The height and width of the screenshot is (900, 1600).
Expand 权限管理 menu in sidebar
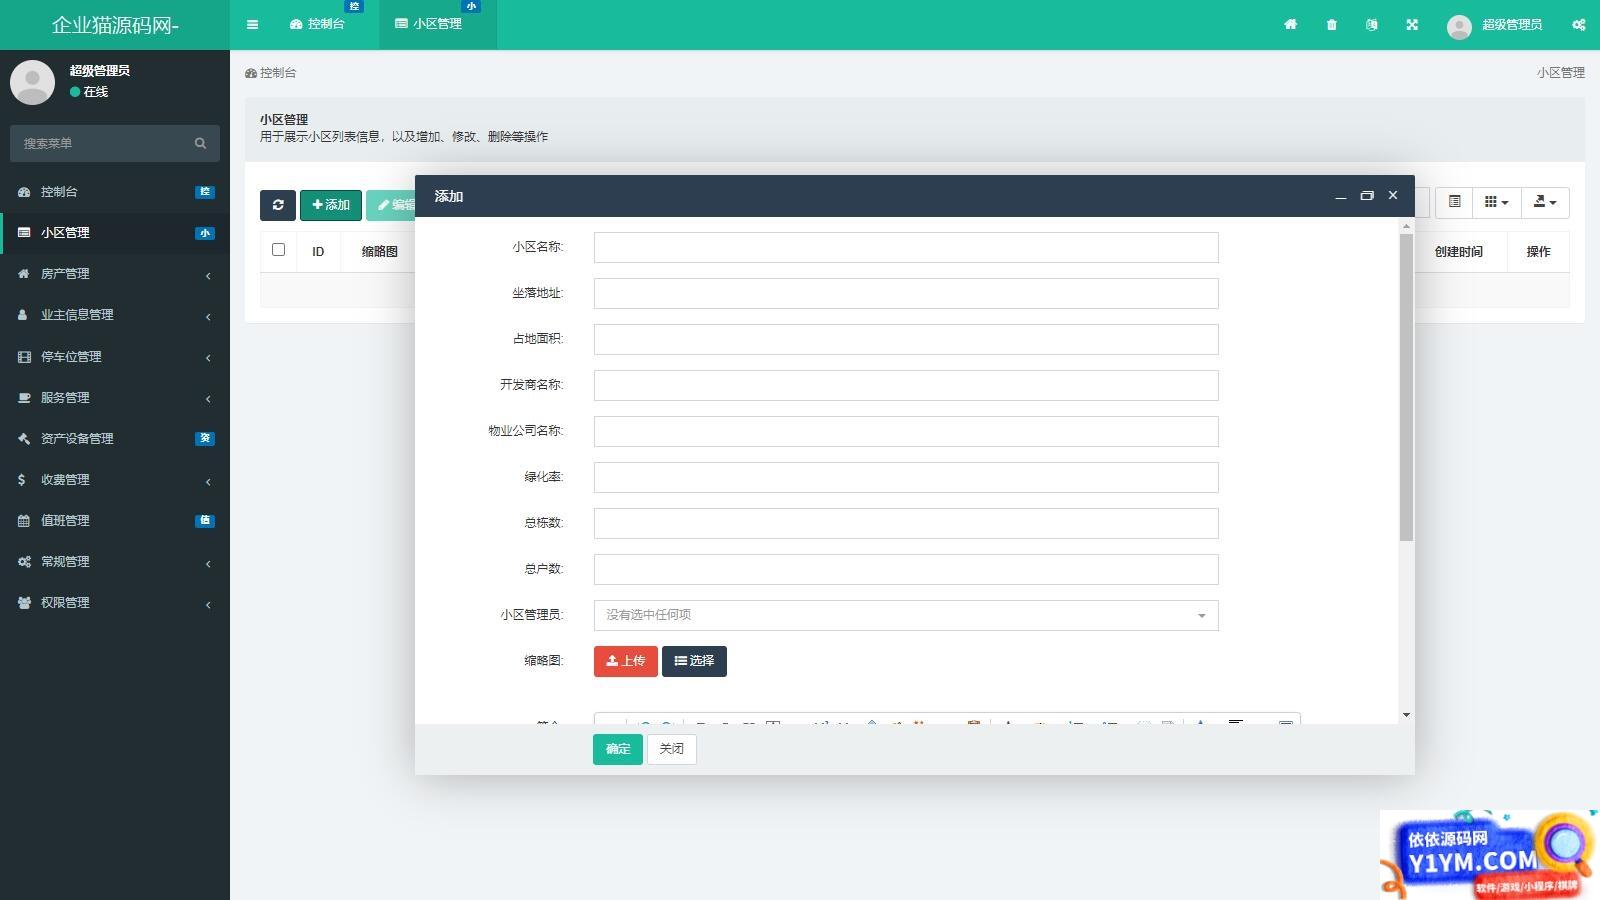(115, 602)
